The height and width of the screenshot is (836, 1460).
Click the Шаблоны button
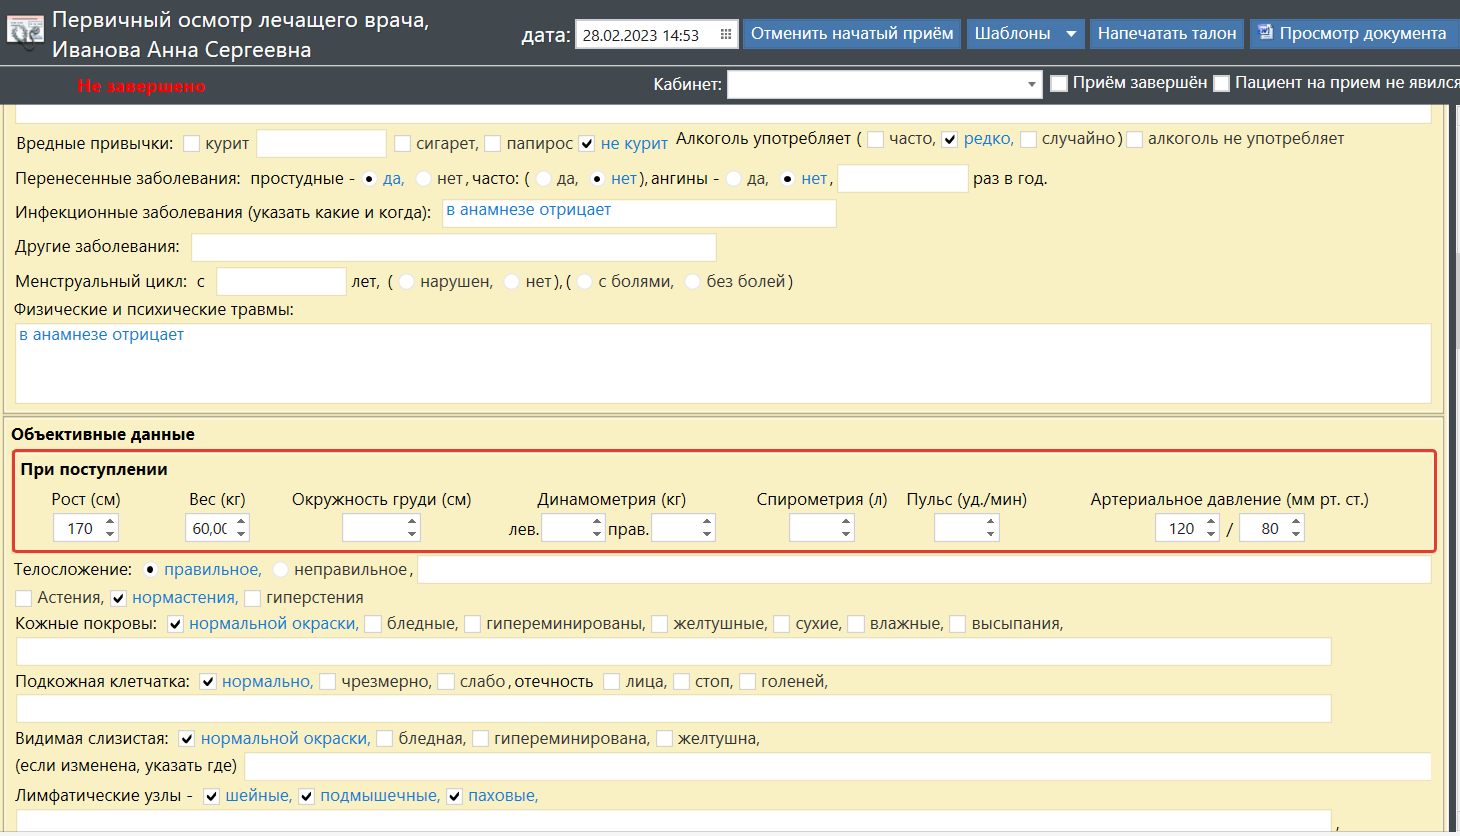[1012, 34]
